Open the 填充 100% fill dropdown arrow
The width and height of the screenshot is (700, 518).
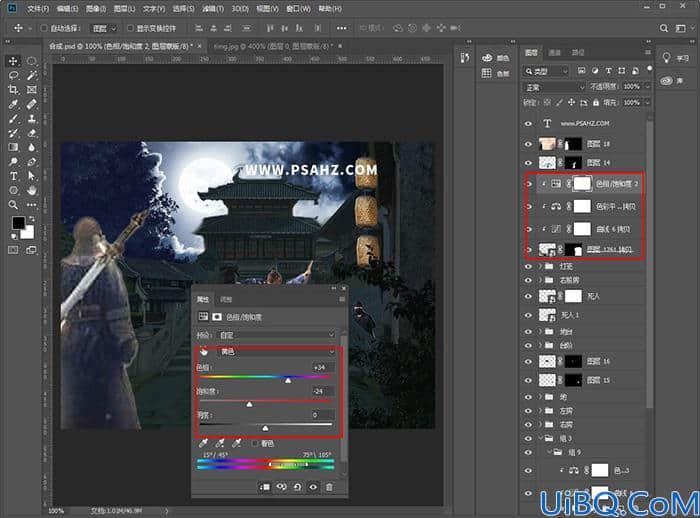click(647, 103)
